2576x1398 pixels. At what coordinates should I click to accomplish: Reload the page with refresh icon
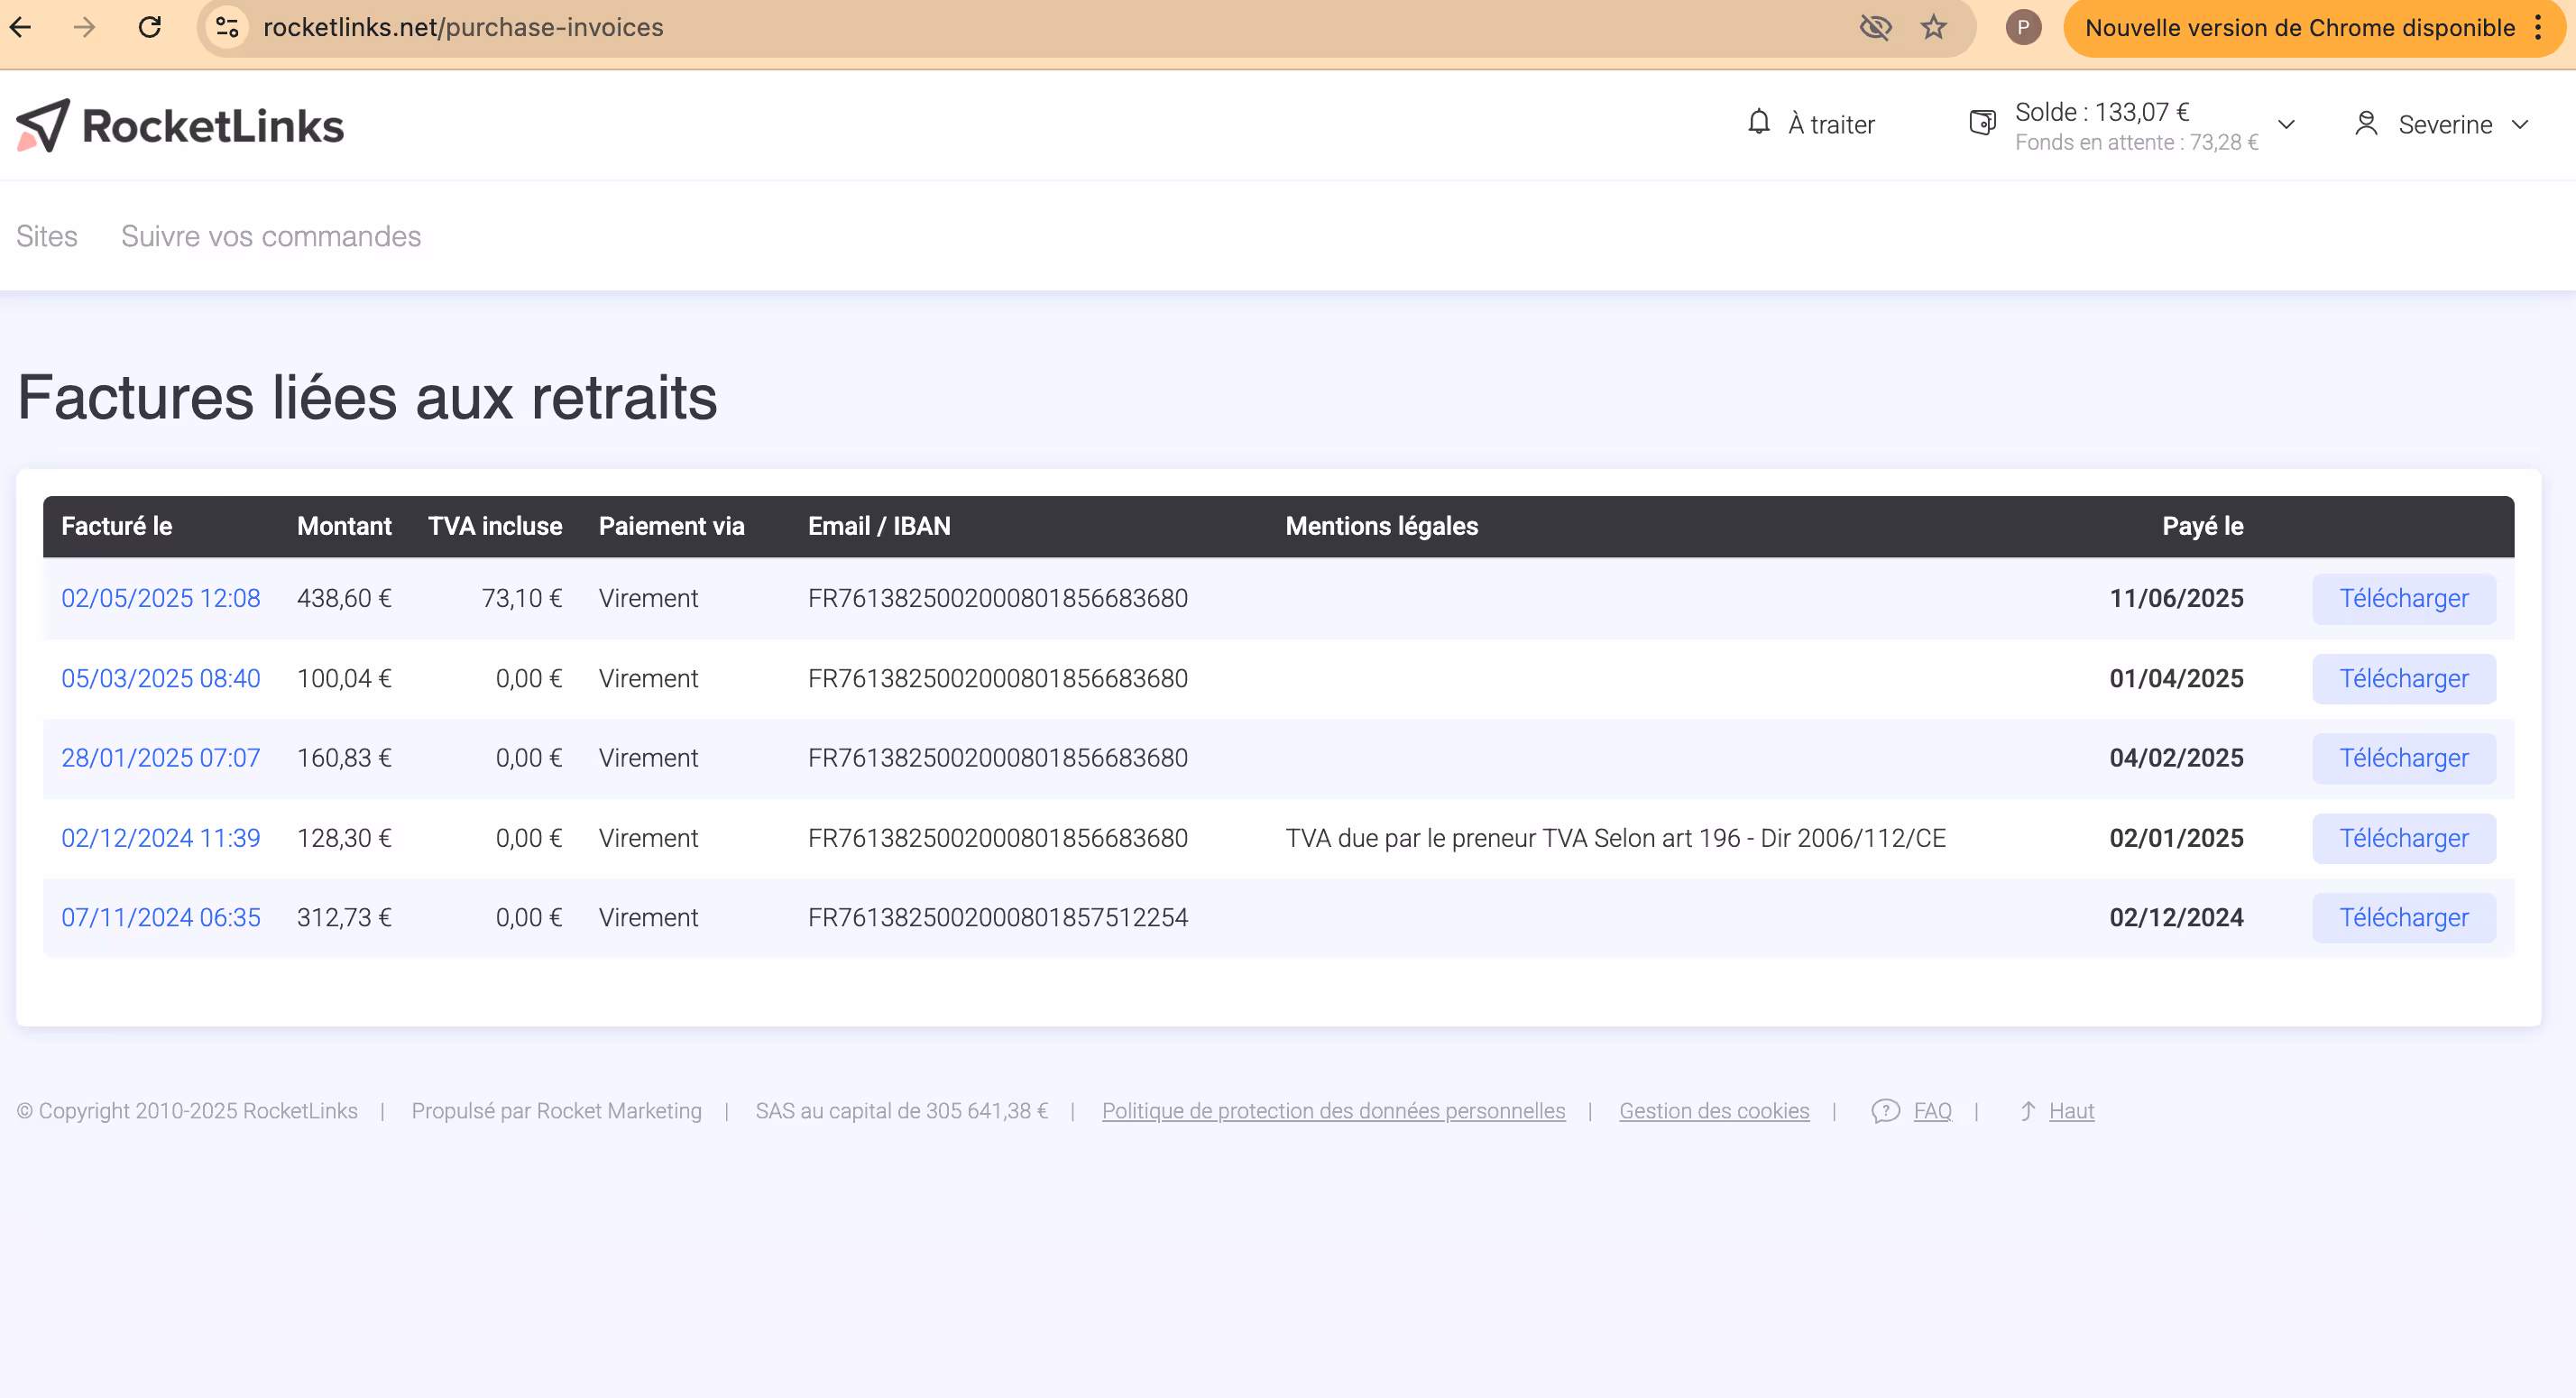(x=150, y=27)
